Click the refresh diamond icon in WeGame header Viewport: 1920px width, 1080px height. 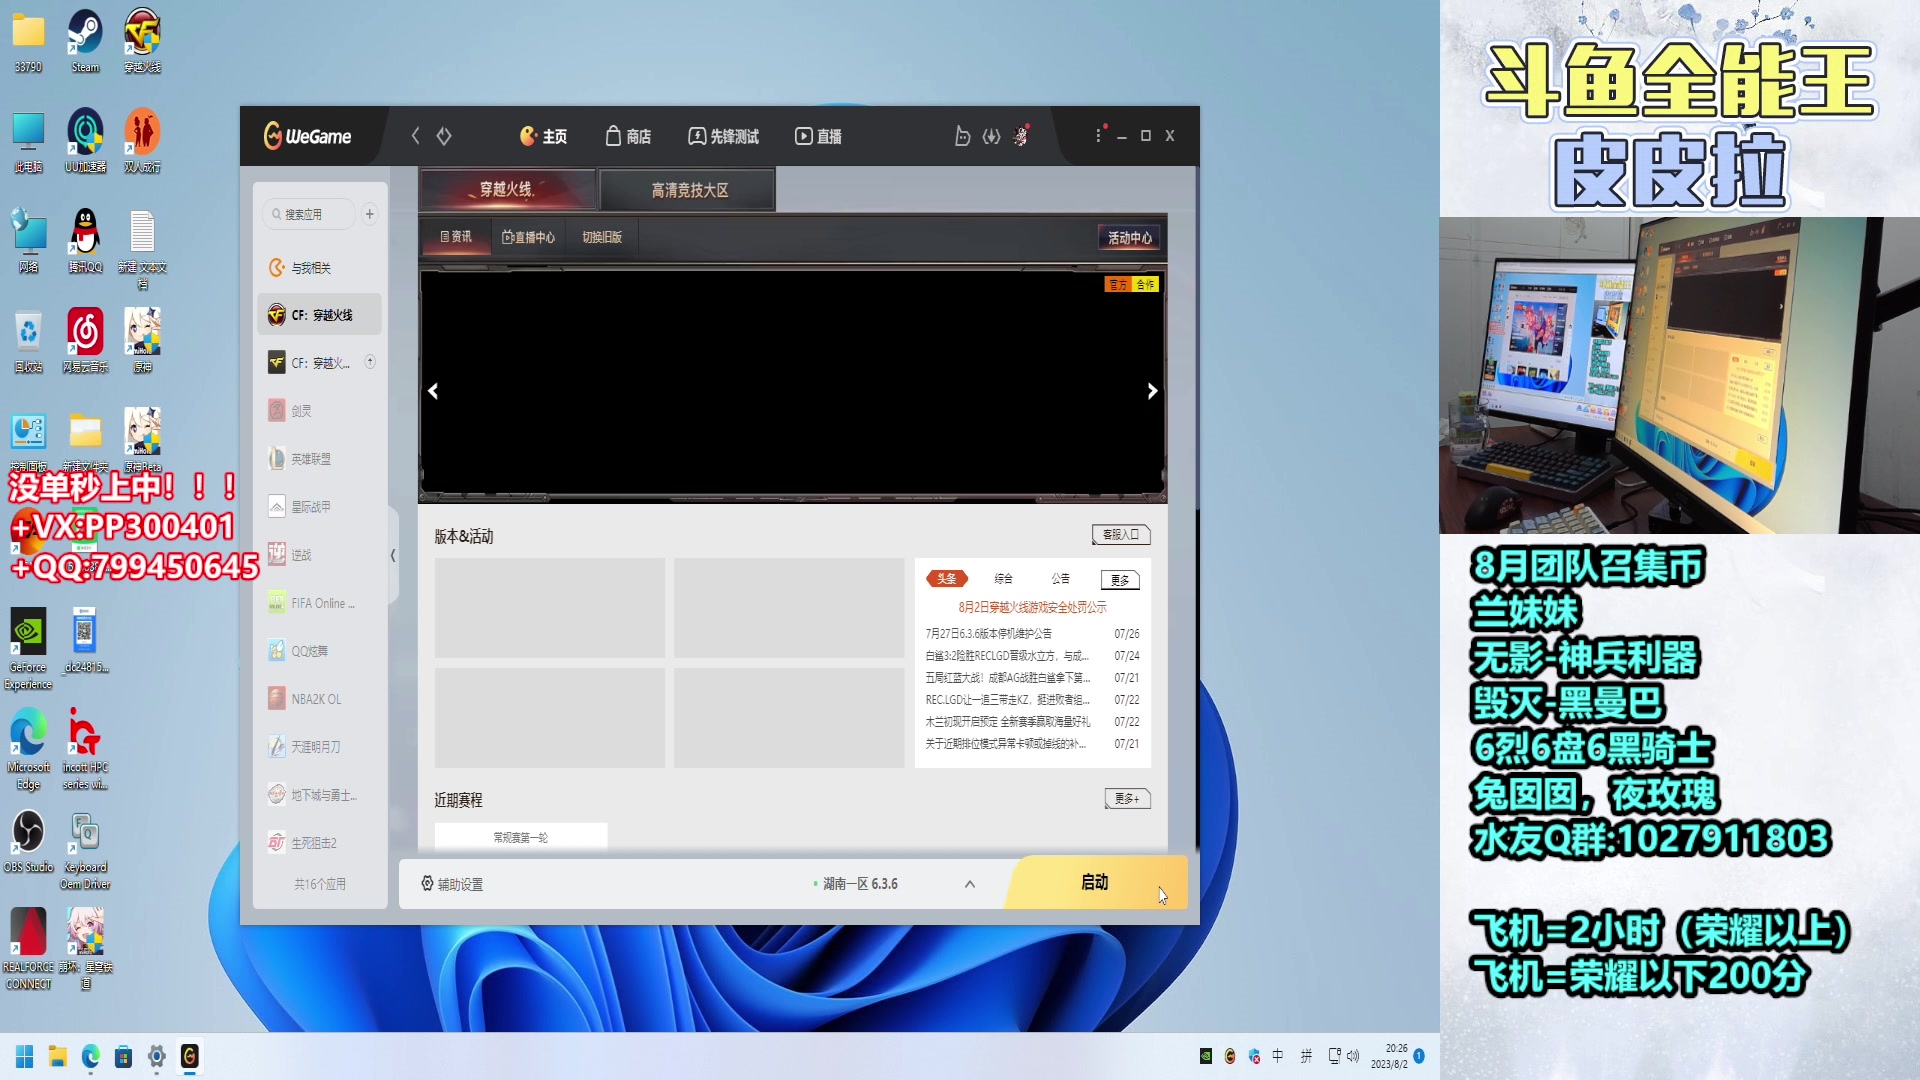444,136
